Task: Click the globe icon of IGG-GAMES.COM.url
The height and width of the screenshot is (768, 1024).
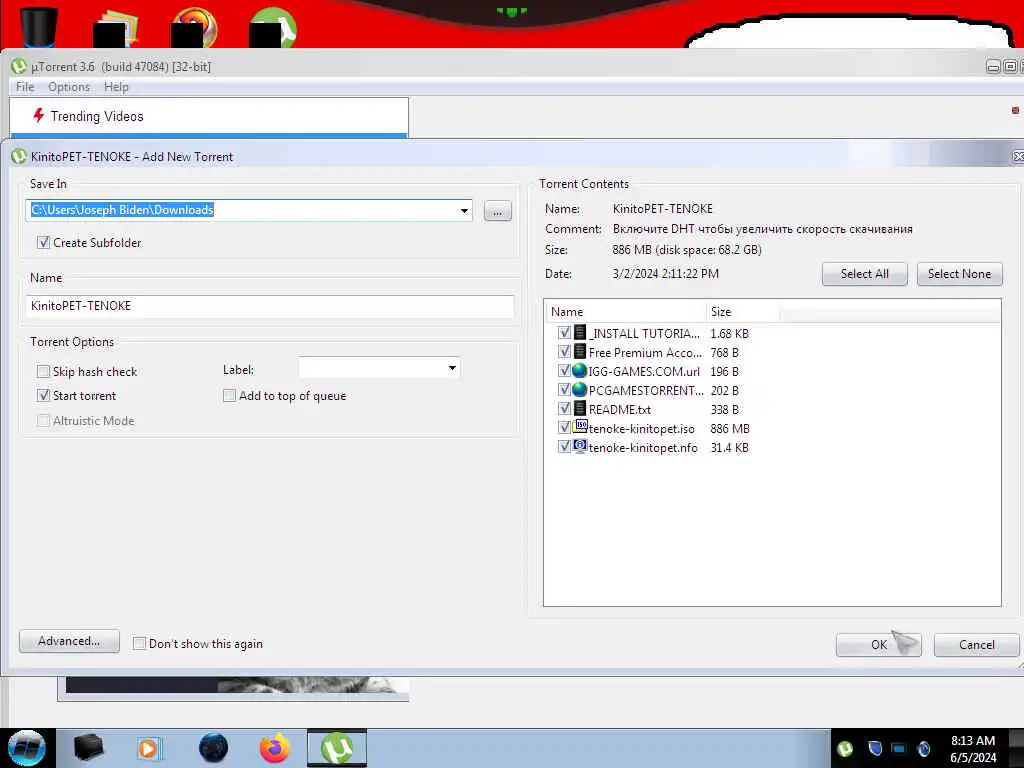Action: (x=579, y=370)
